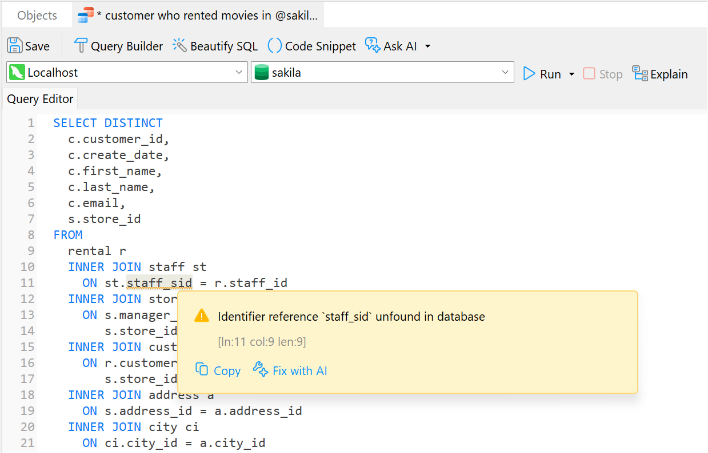Click INNER JOIN staff st line
The width and height of the screenshot is (708, 453).
point(137,267)
